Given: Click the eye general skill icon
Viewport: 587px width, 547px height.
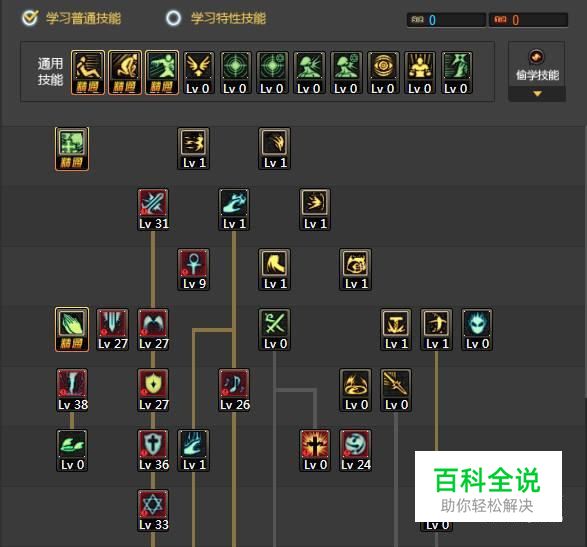Looking at the screenshot, I should (x=383, y=73).
